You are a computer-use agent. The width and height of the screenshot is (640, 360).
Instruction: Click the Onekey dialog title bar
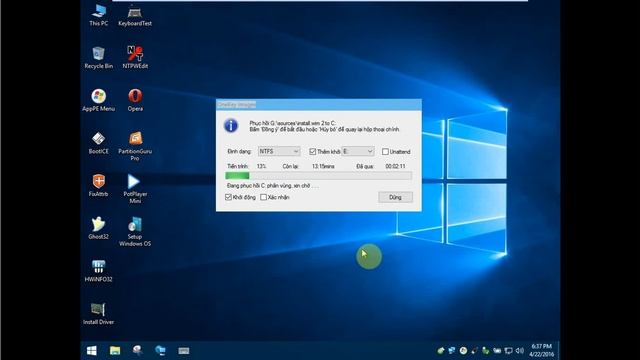point(319,104)
